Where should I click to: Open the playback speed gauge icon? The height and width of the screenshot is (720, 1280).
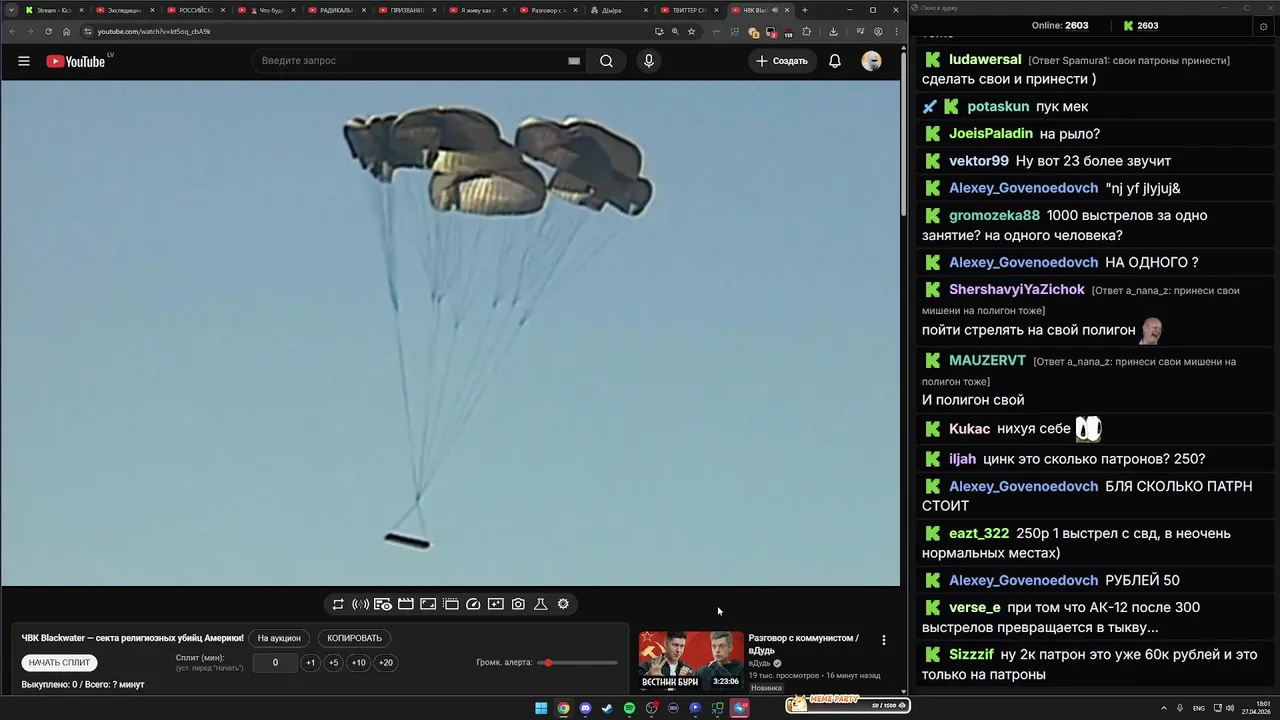coord(474,604)
